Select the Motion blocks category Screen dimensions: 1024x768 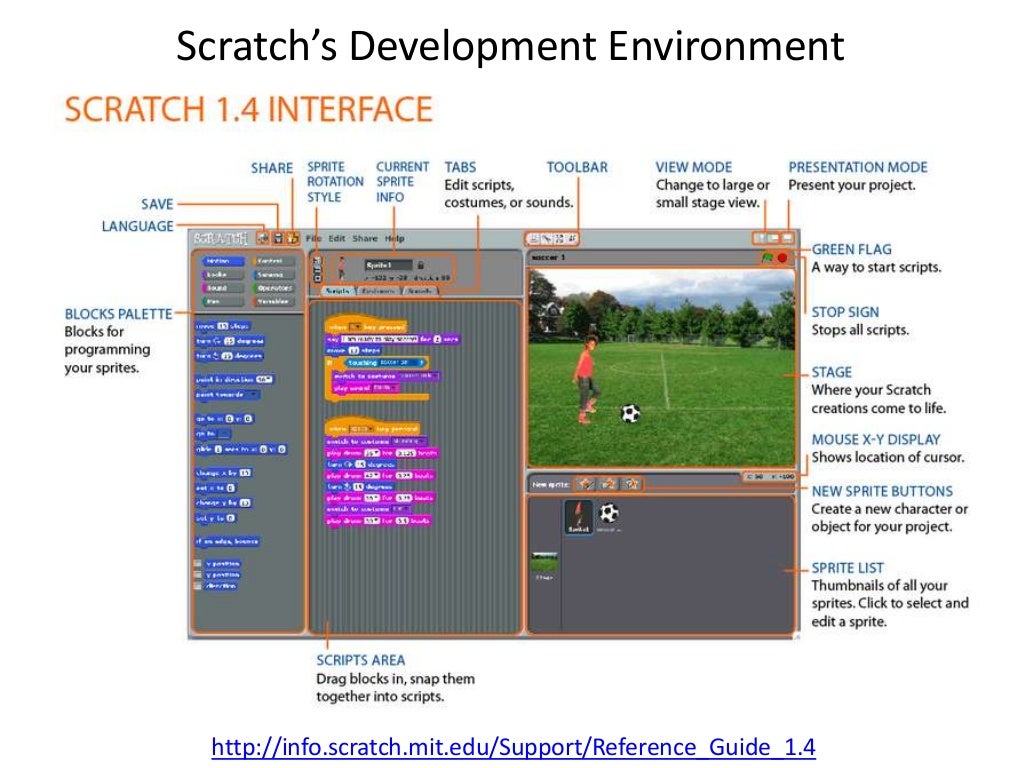pos(223,261)
